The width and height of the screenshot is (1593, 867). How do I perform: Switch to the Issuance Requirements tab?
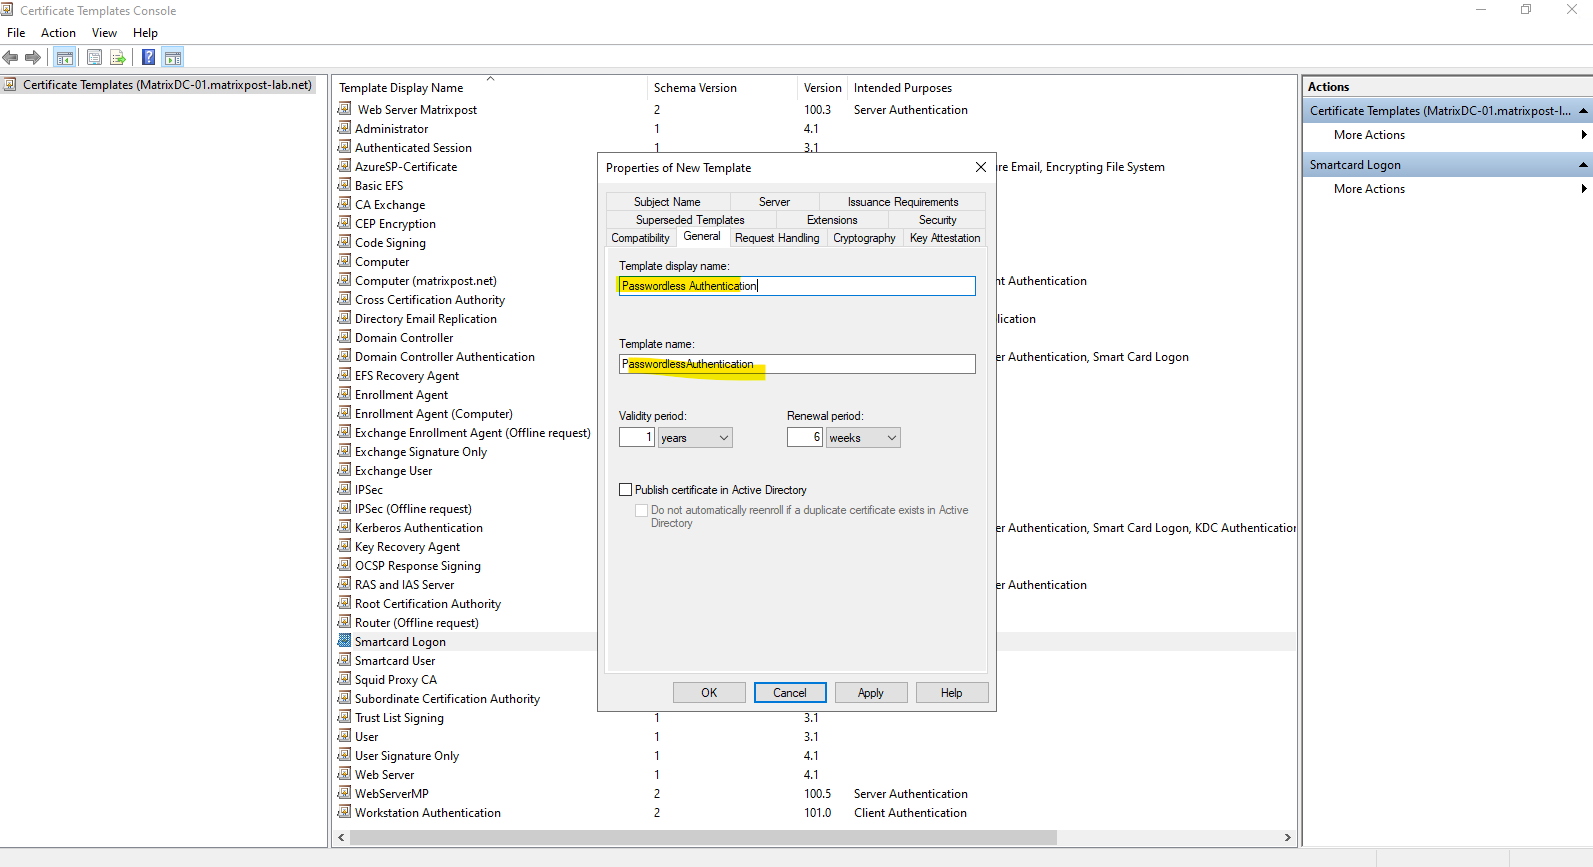(903, 202)
